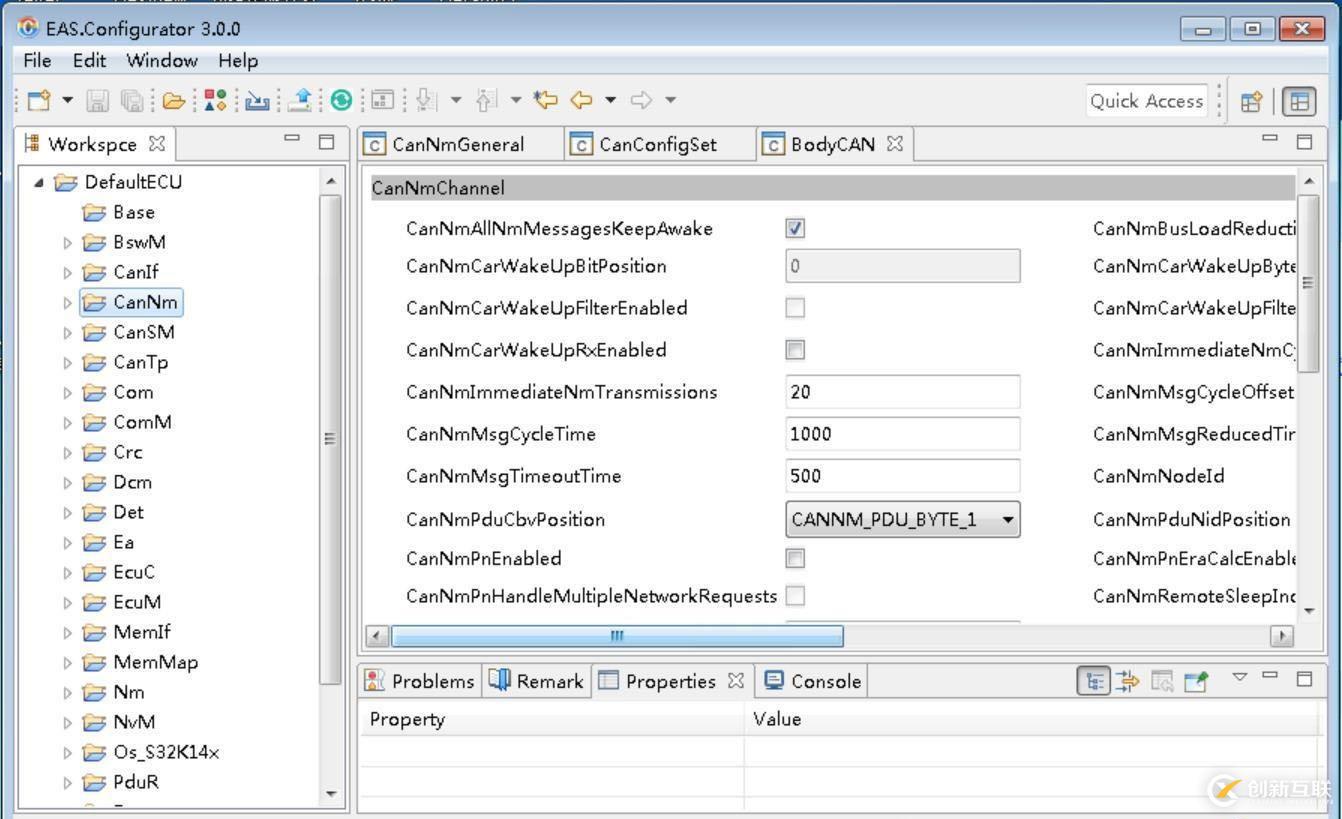This screenshot has height=819, width=1342.
Task: Click the Next Annotation down-arrow icon
Action: pyautogui.click(x=426, y=100)
